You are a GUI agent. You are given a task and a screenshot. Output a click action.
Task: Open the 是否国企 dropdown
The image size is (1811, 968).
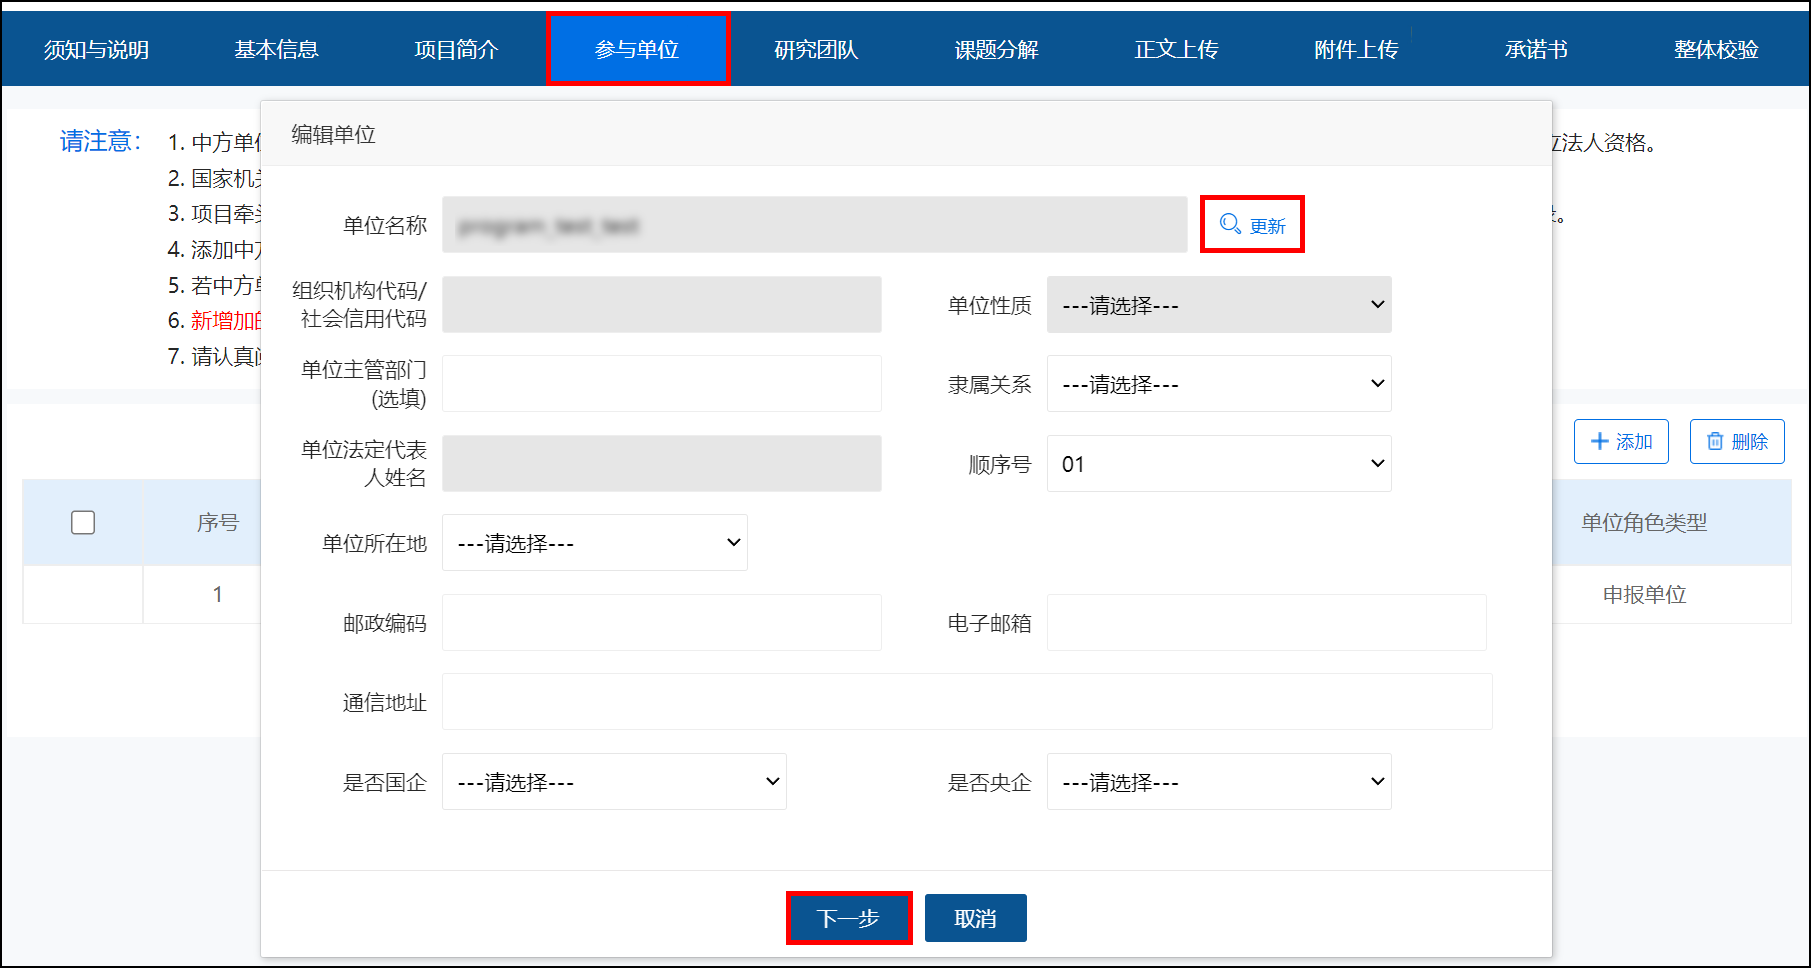click(x=613, y=781)
